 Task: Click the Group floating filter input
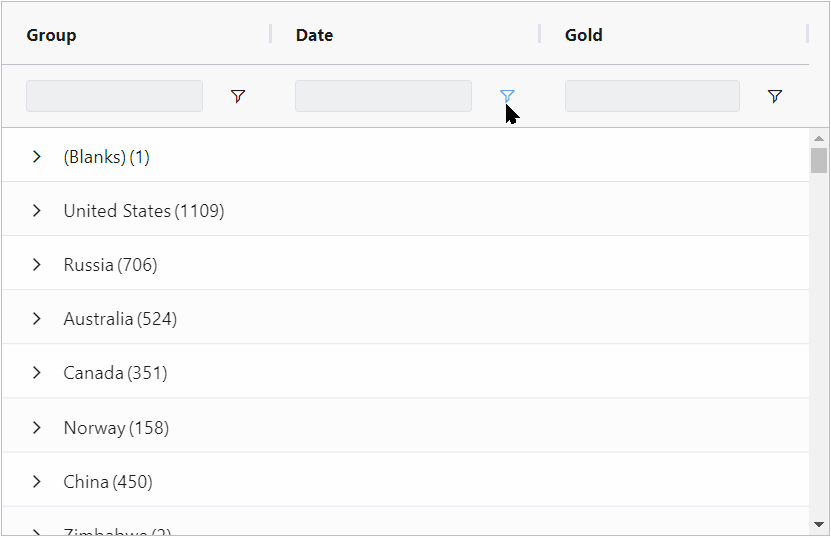coord(114,96)
